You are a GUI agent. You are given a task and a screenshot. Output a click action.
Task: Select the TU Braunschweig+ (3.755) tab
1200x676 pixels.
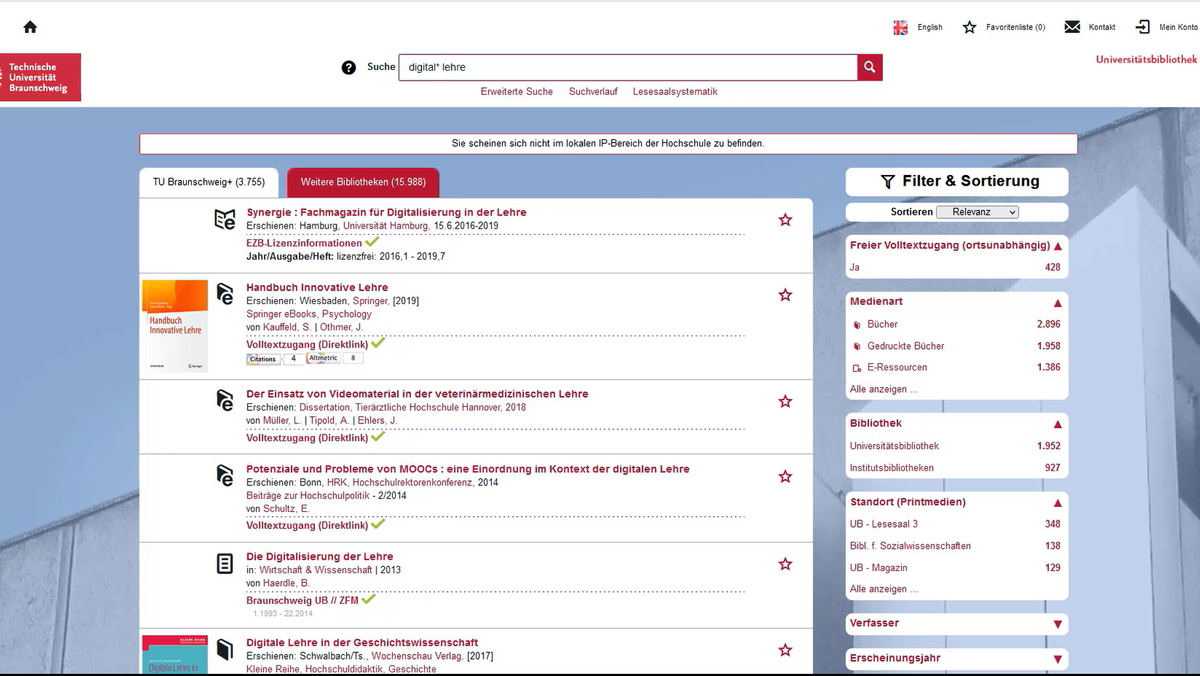click(209, 182)
